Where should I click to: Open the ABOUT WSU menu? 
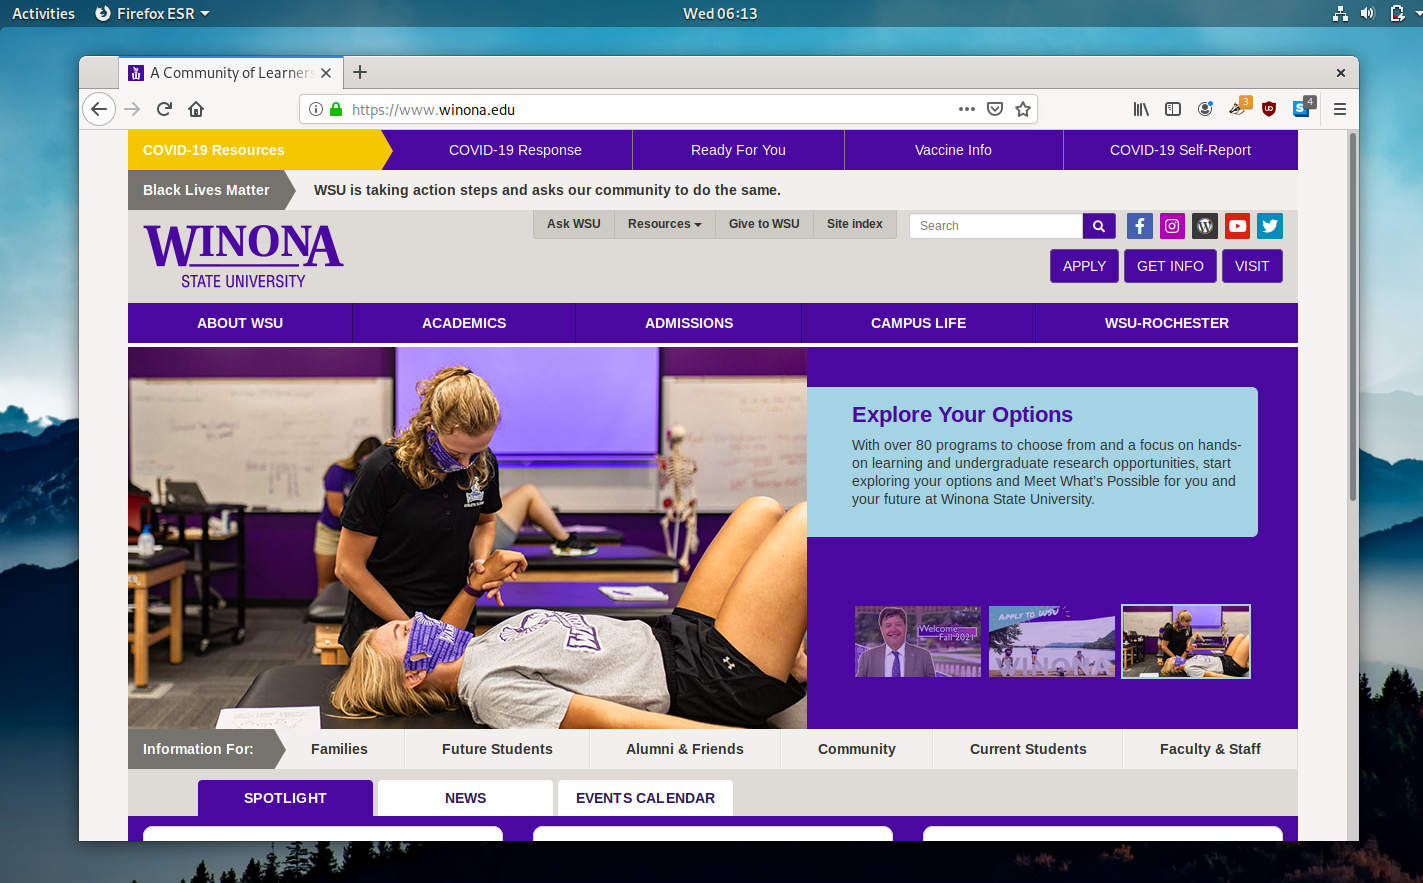coord(240,323)
